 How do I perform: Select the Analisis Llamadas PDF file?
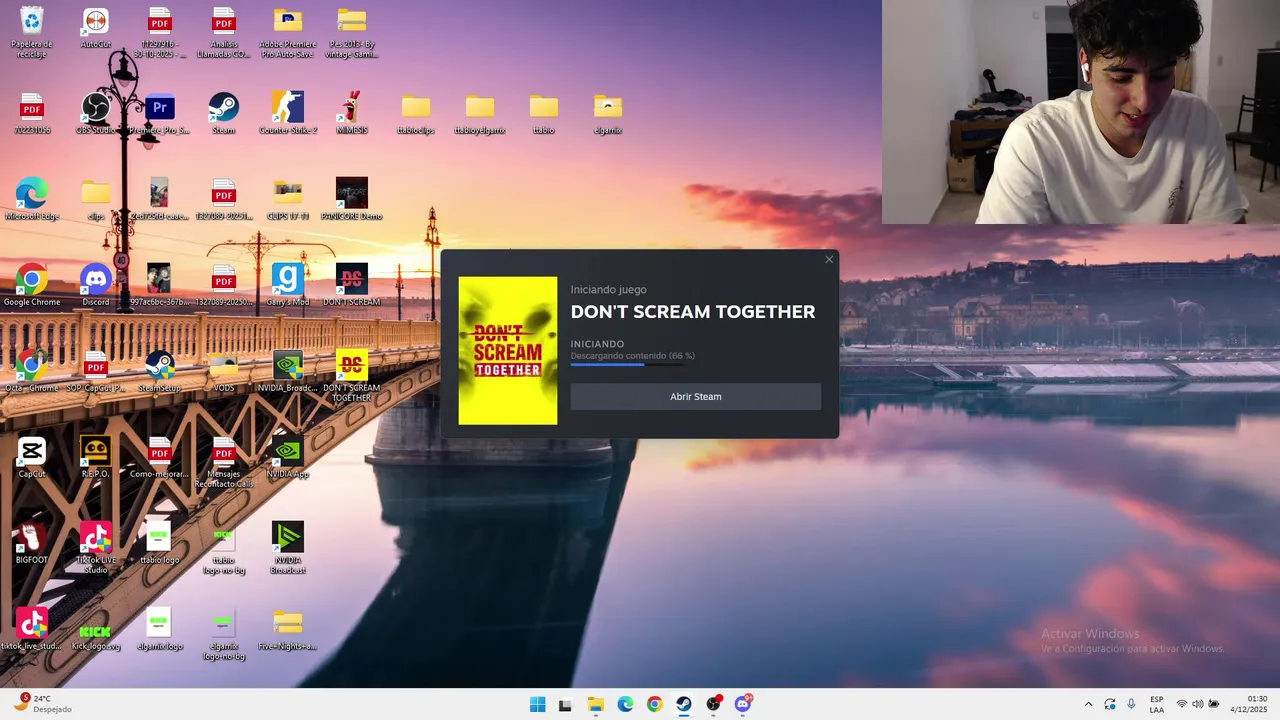point(224,32)
